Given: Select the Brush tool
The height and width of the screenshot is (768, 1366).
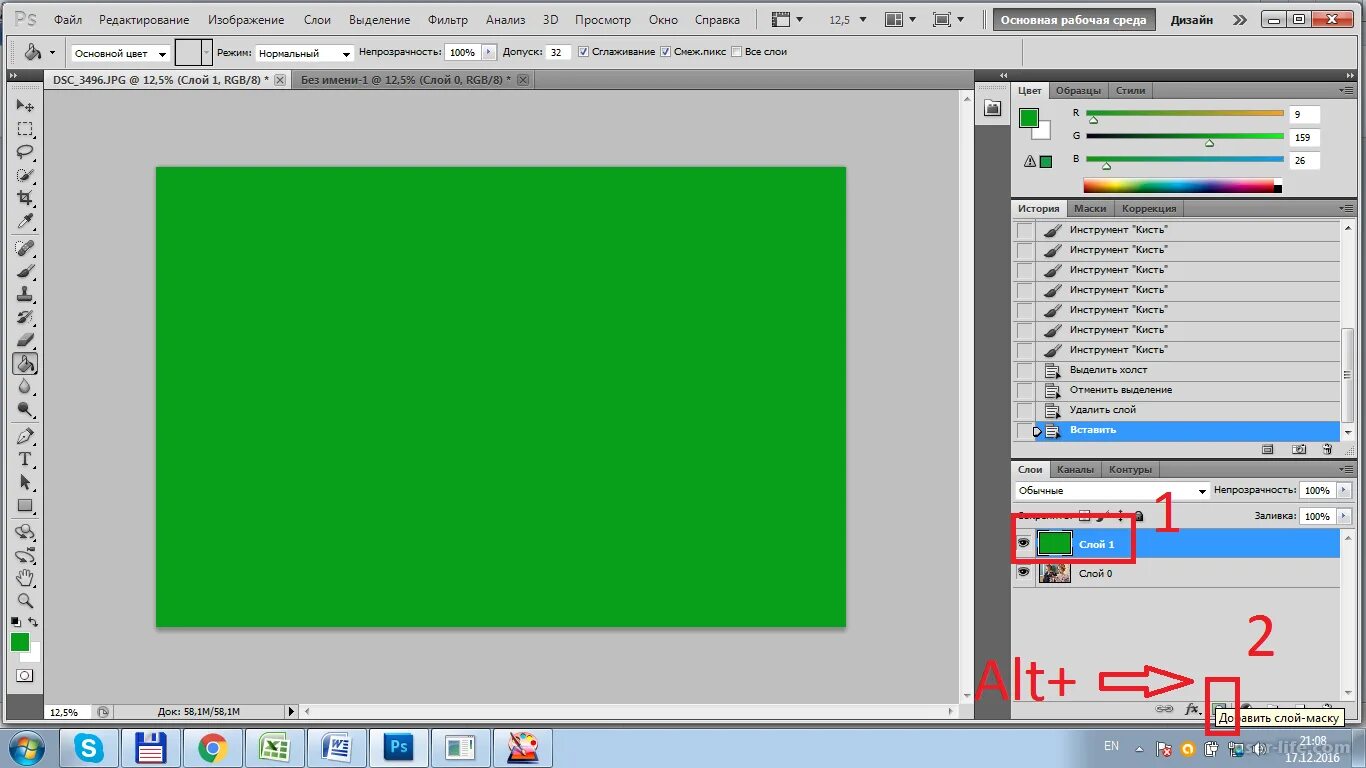Looking at the screenshot, I should (25, 271).
